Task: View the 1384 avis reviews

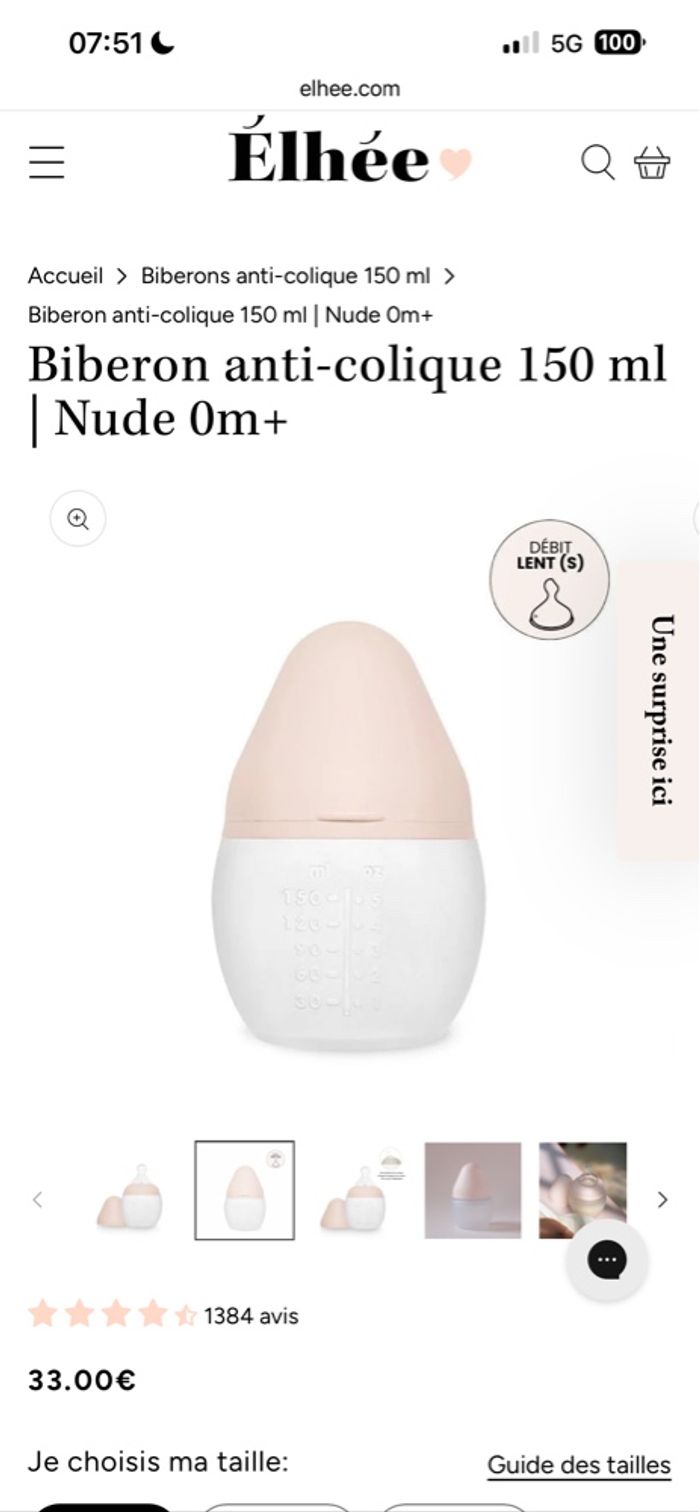Action: click(251, 1316)
